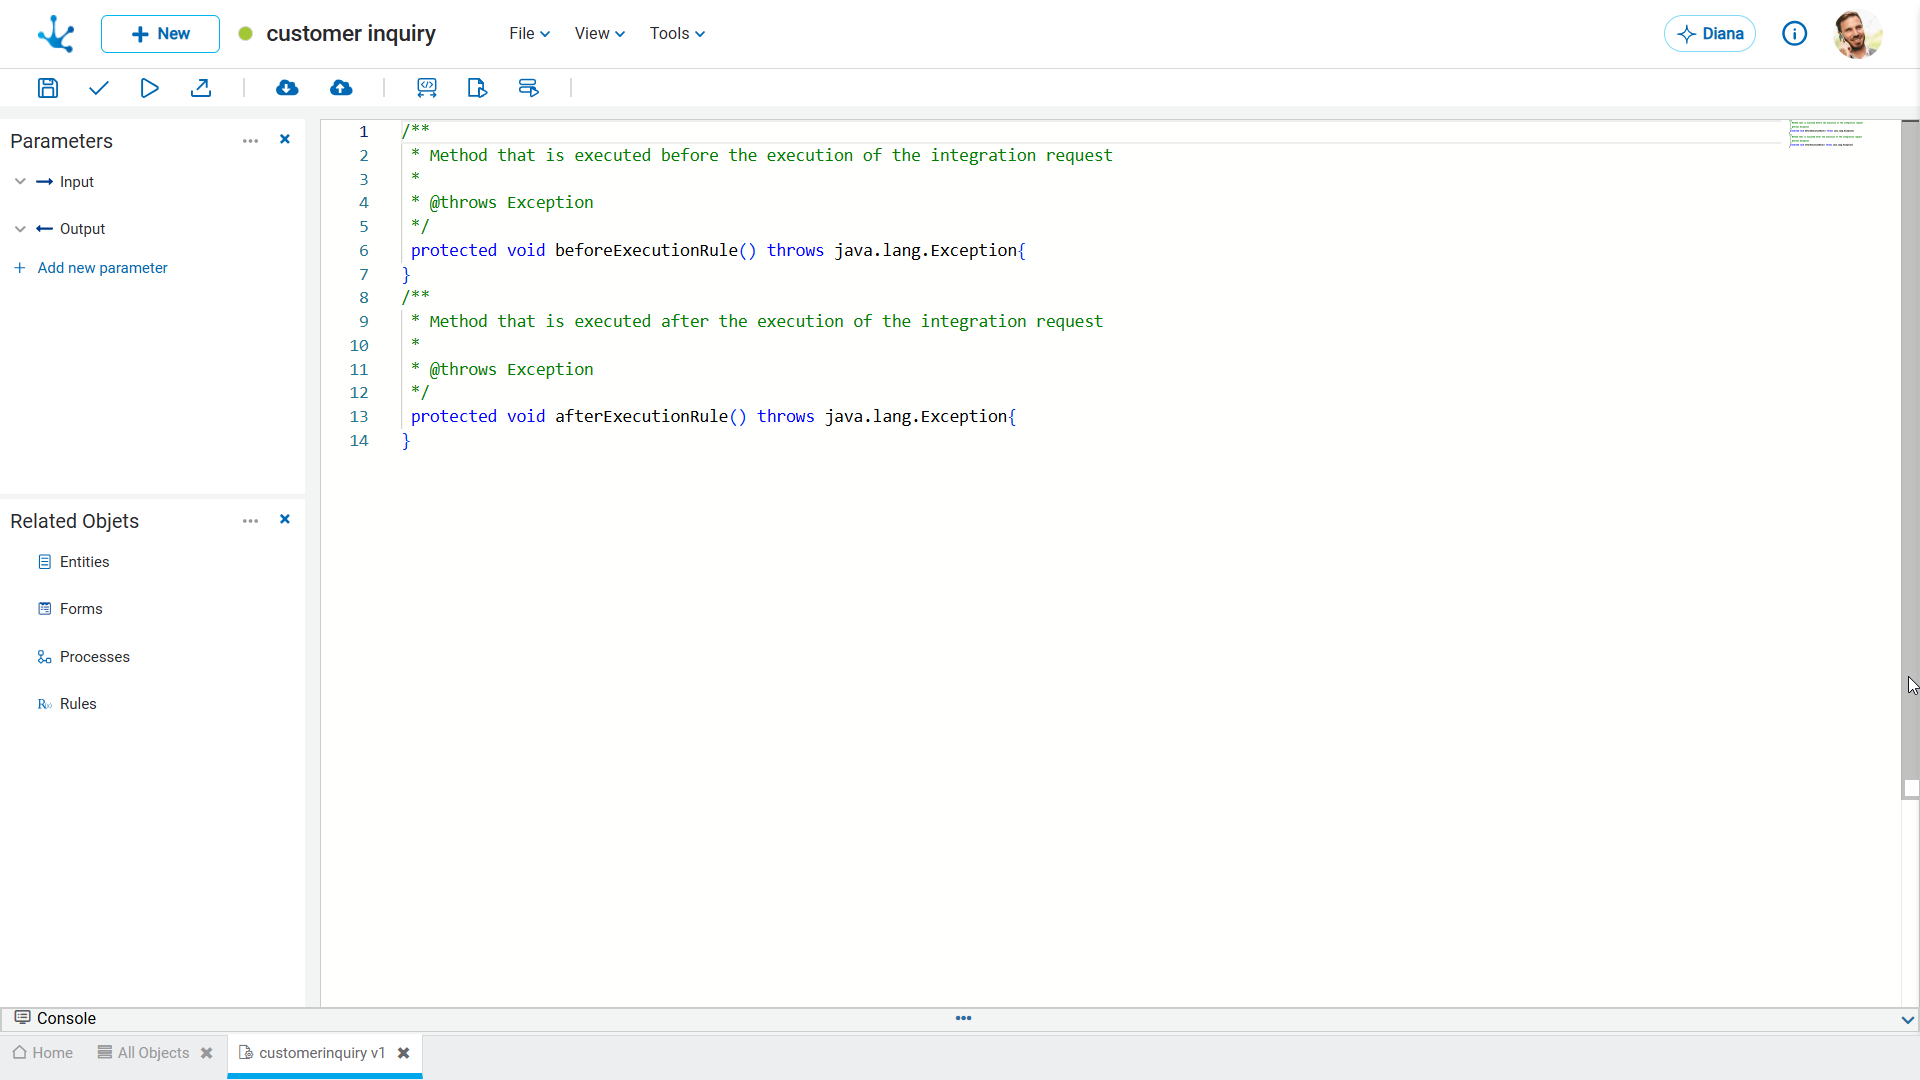Image resolution: width=1920 pixels, height=1080 pixels.
Task: Open Parameters panel more options dots
Action: 250,141
